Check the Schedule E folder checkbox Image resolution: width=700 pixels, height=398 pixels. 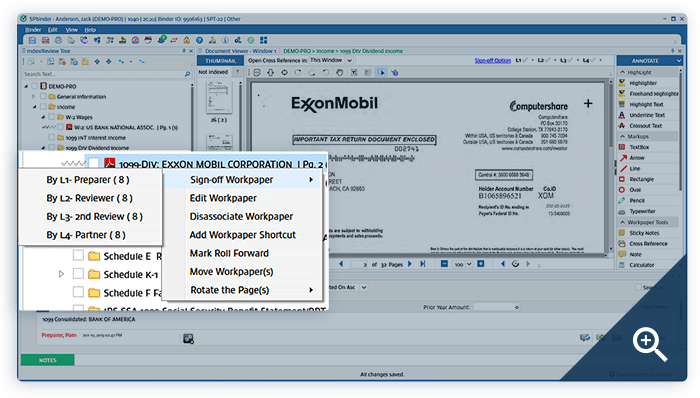click(x=78, y=256)
